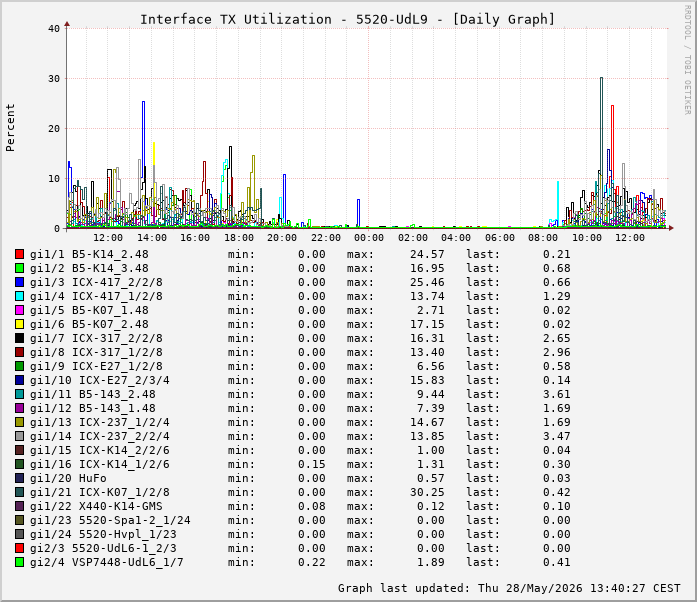Click the 00:00 time label on the x-axis
Screen dimensions: 697x602
point(369,238)
